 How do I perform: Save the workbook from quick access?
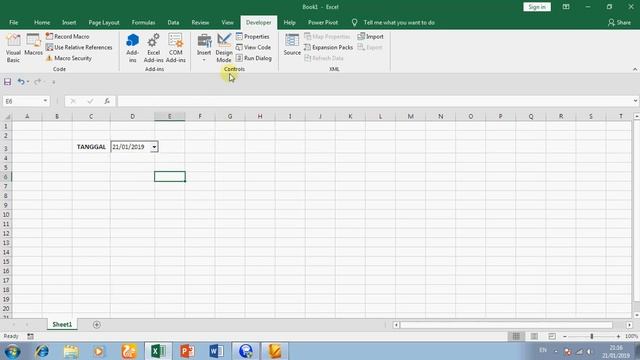coord(7,82)
